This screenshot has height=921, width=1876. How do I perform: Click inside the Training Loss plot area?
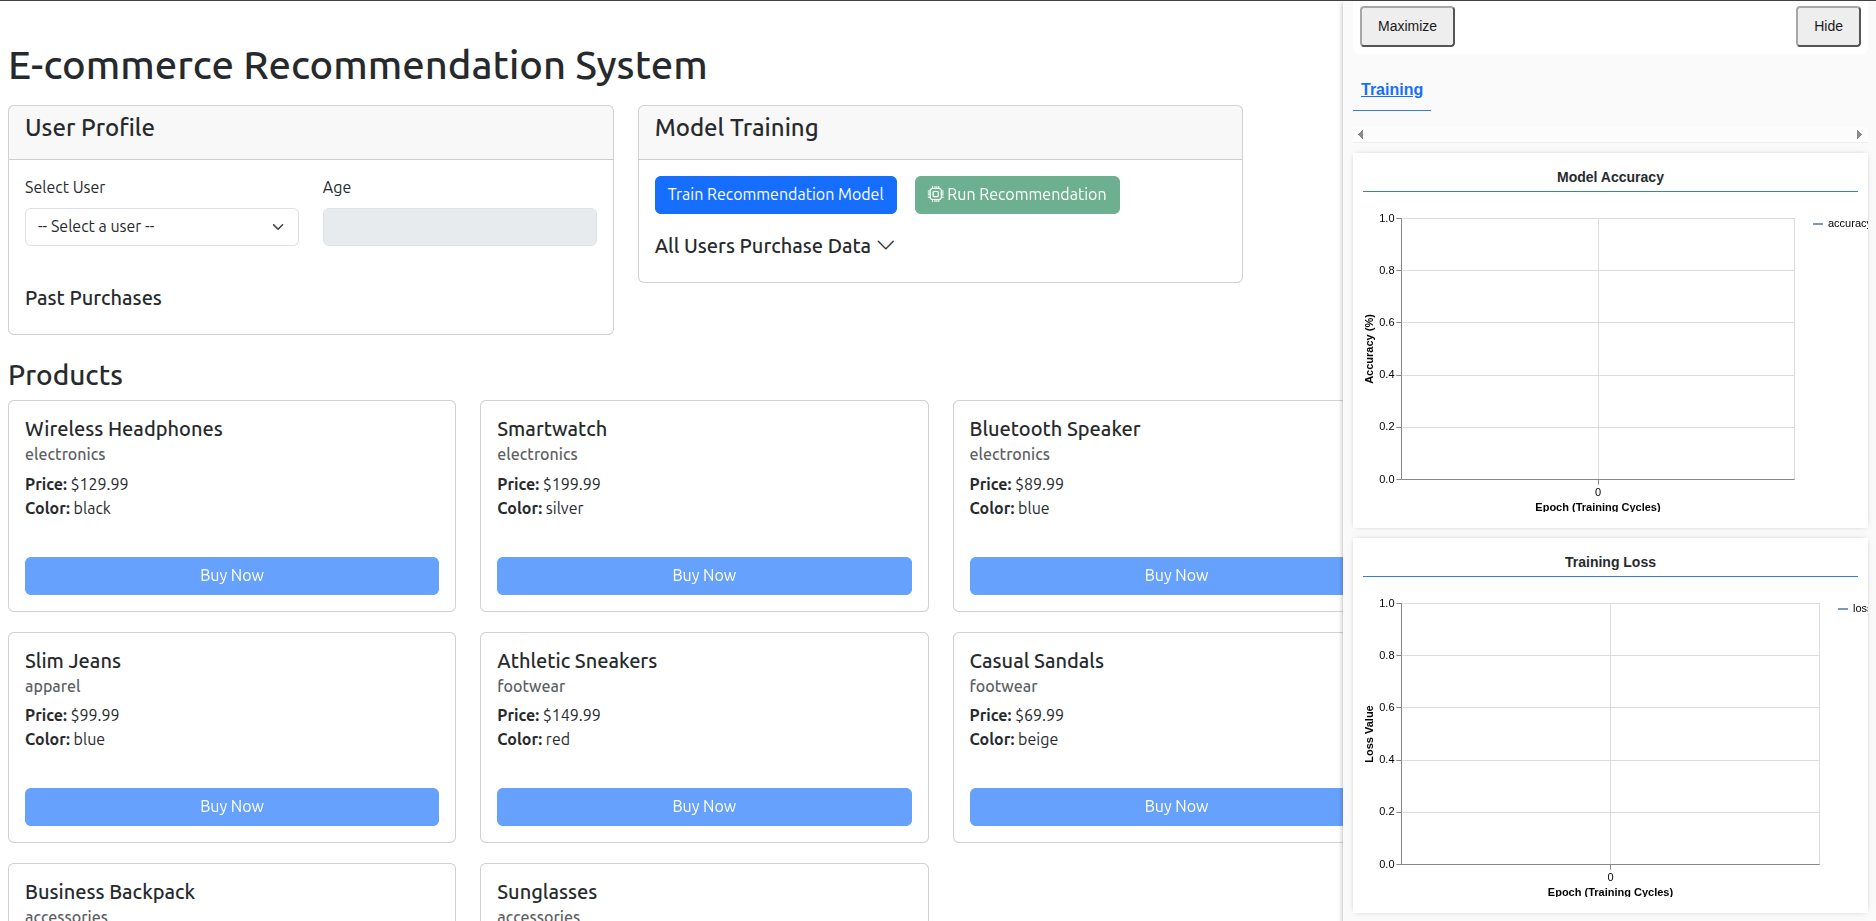(1610, 734)
